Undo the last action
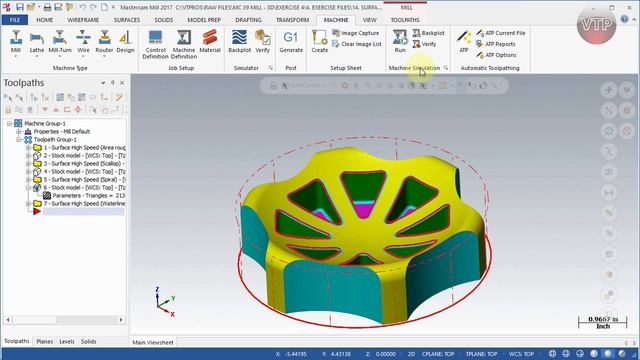The width and height of the screenshot is (640, 360). [82, 7]
